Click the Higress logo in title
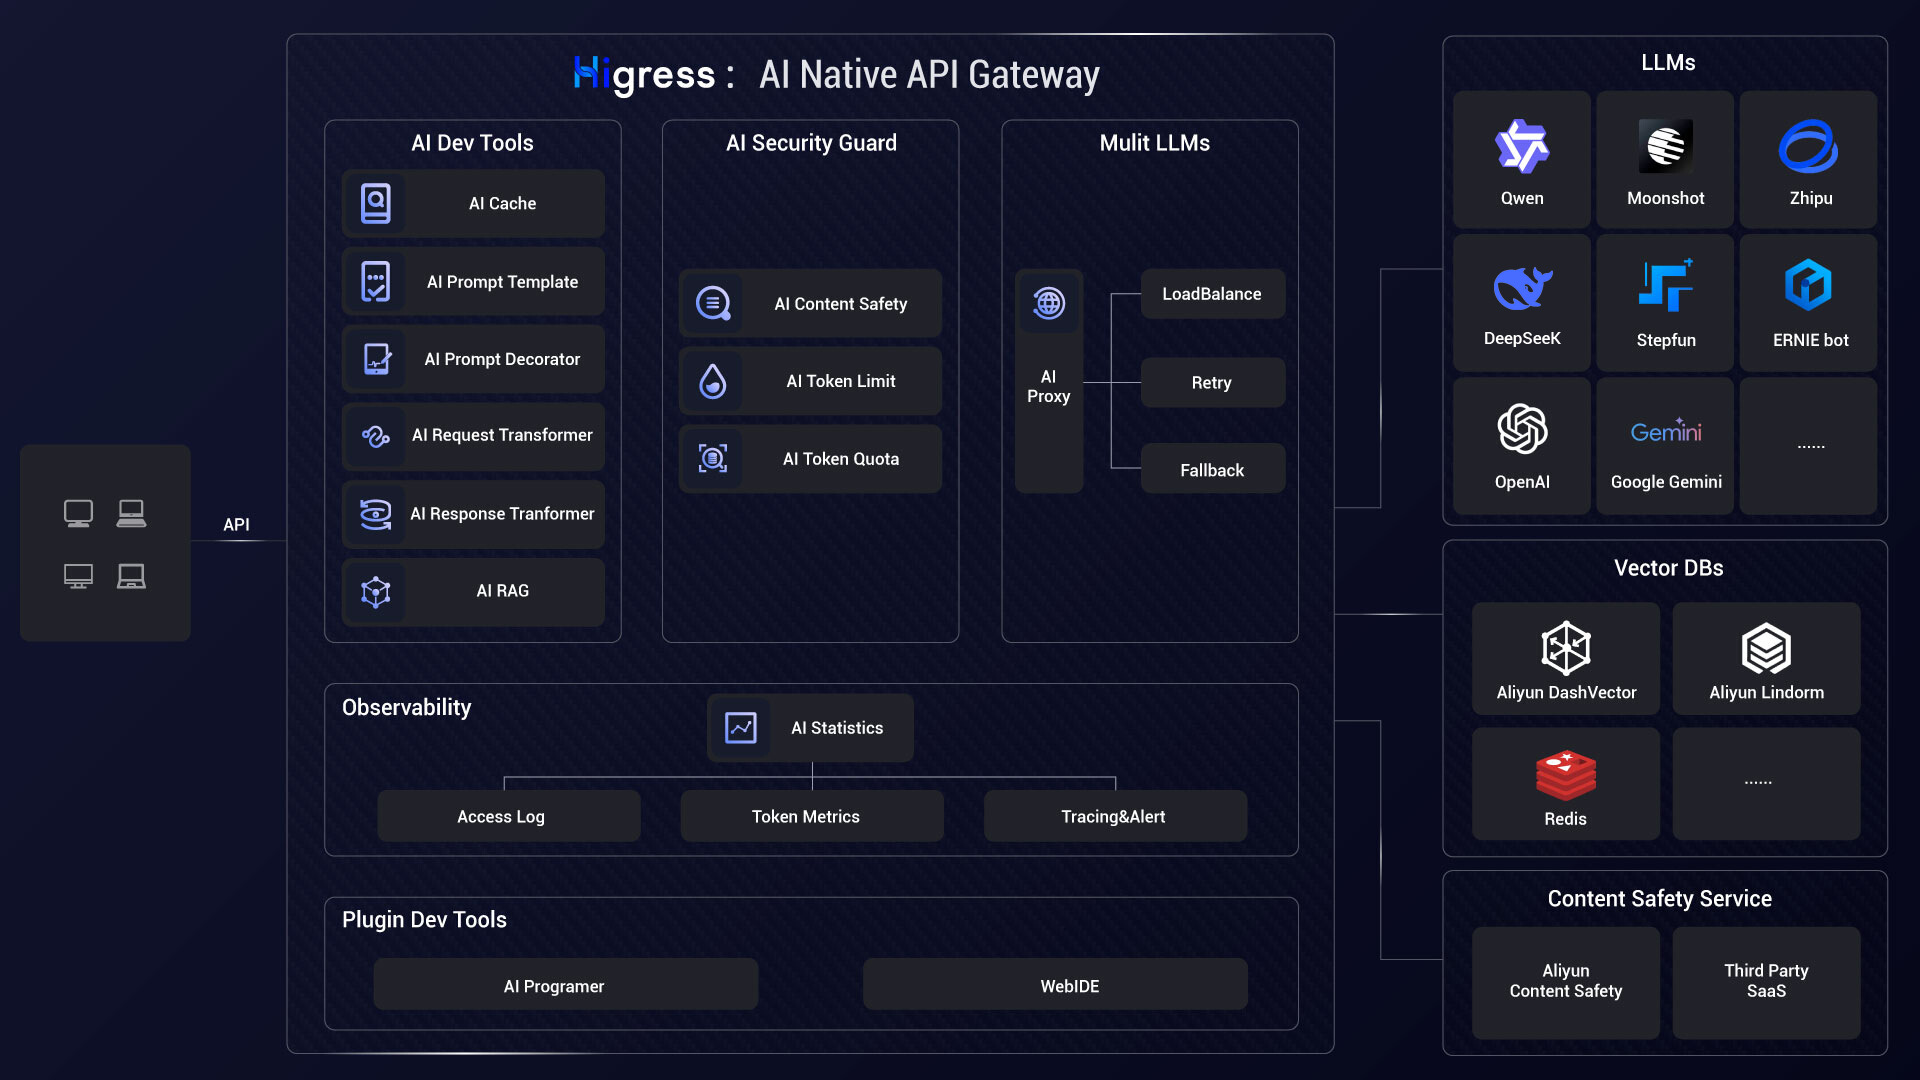 [645, 75]
